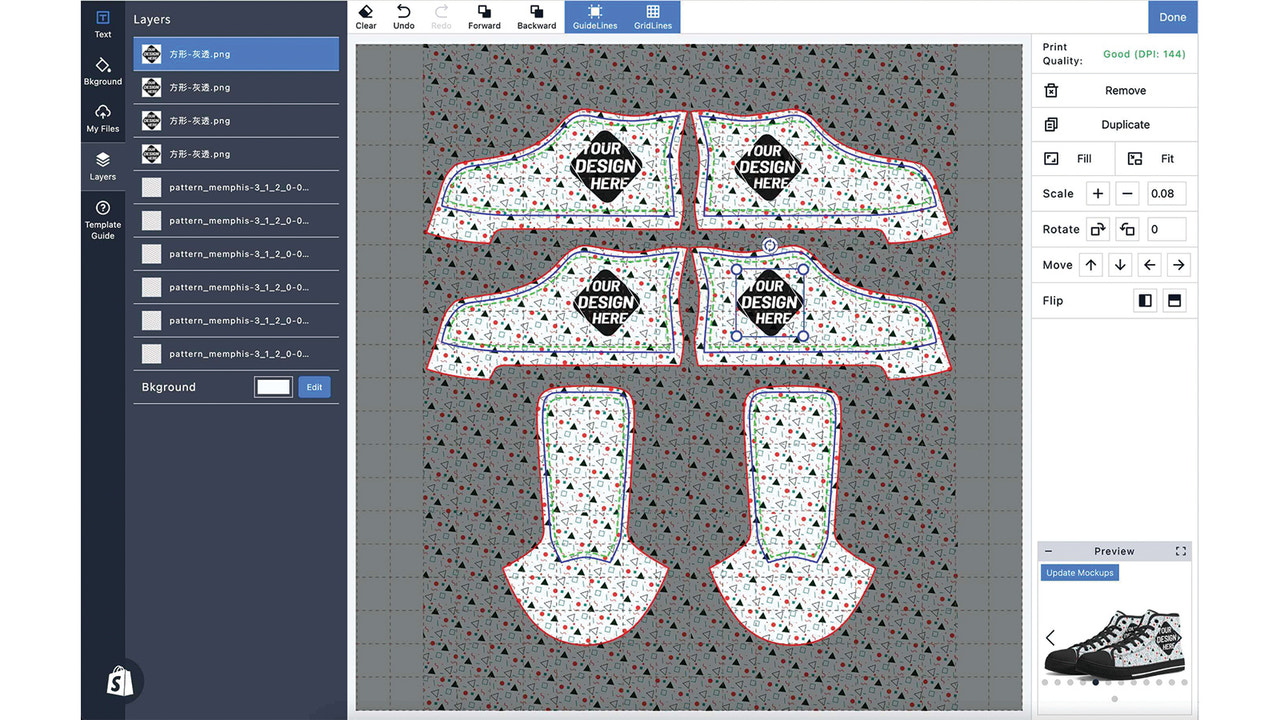Screen dimensions: 1280x720
Task: Rotate the layer clockwise
Action: coord(1097,229)
